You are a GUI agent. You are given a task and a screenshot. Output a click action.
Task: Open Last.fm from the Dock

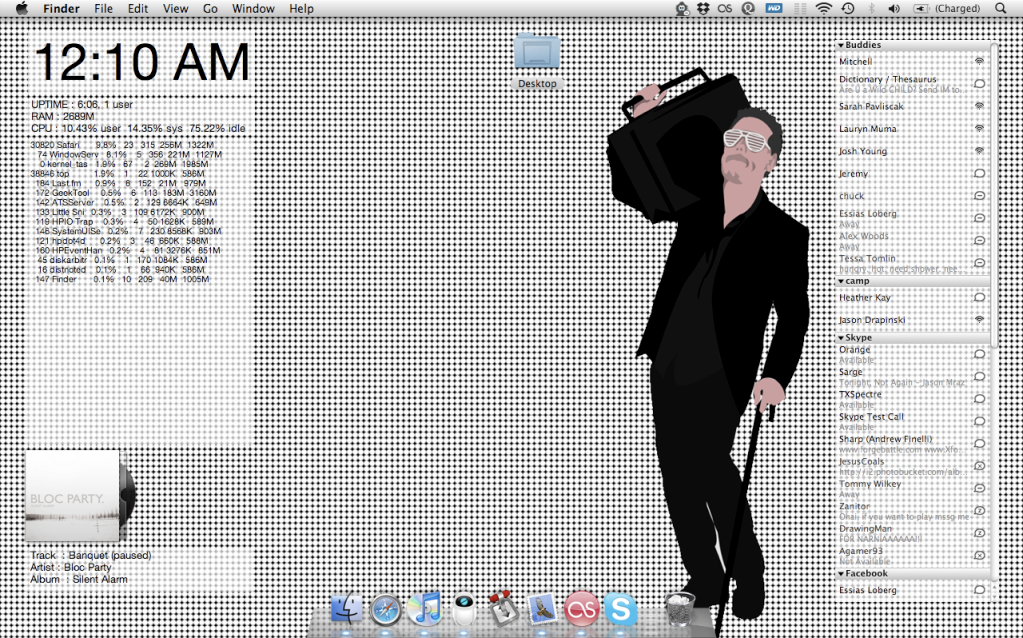[x=581, y=609]
